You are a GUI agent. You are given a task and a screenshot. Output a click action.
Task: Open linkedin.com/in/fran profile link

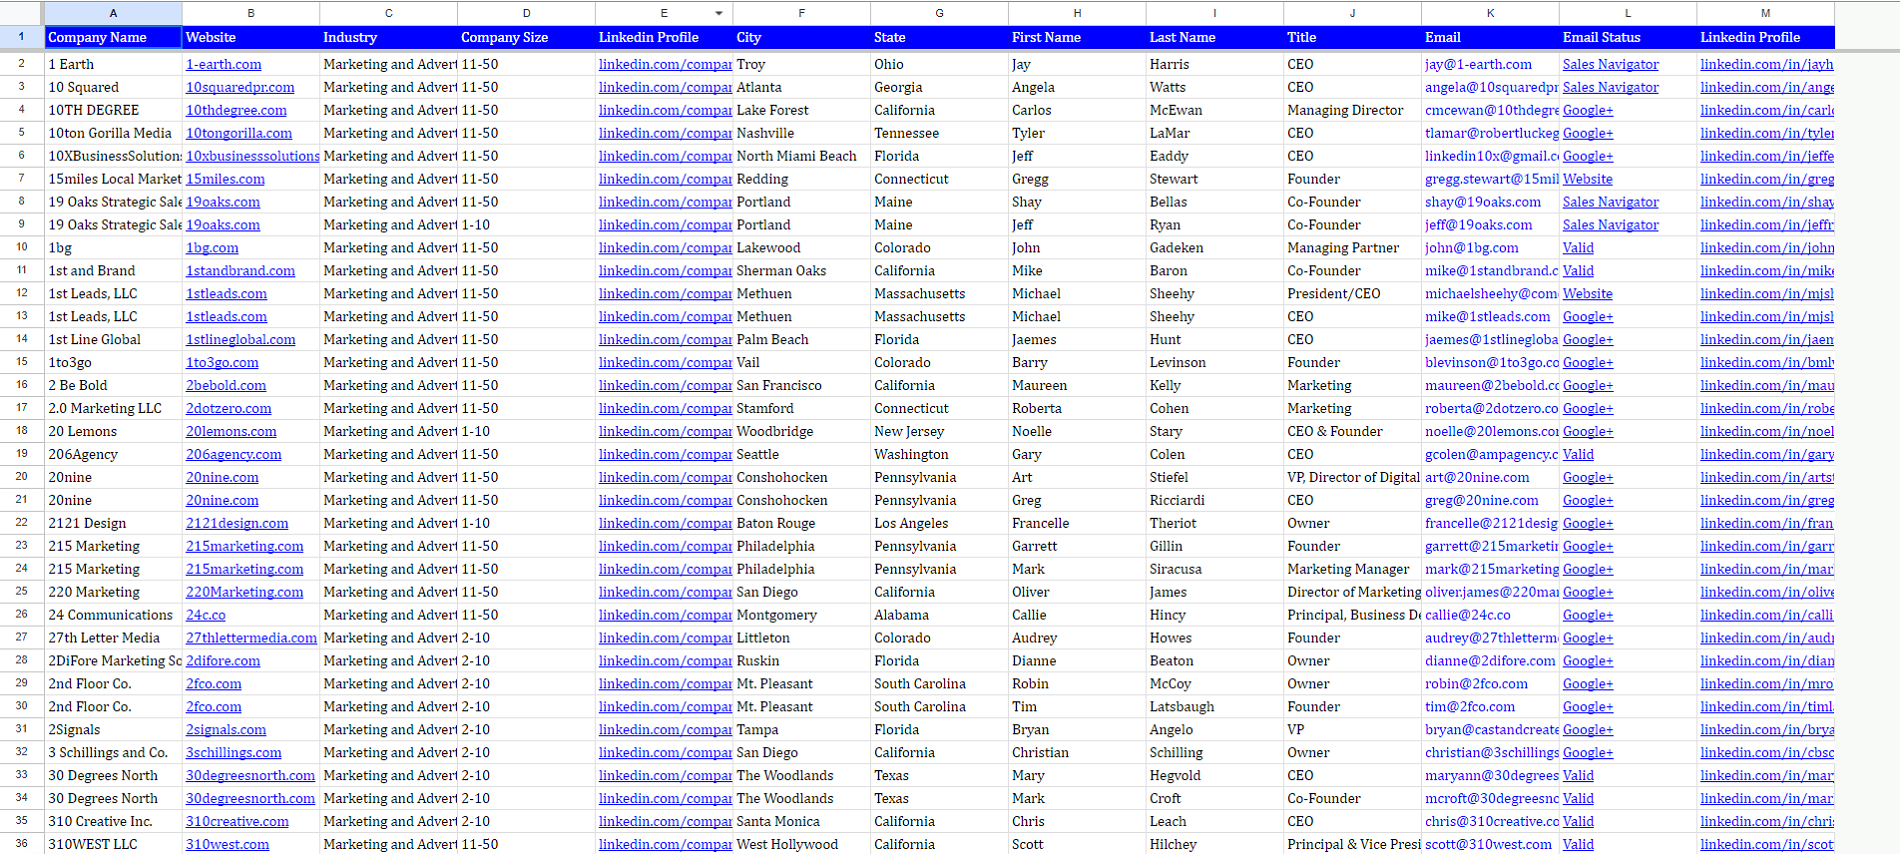(1767, 524)
